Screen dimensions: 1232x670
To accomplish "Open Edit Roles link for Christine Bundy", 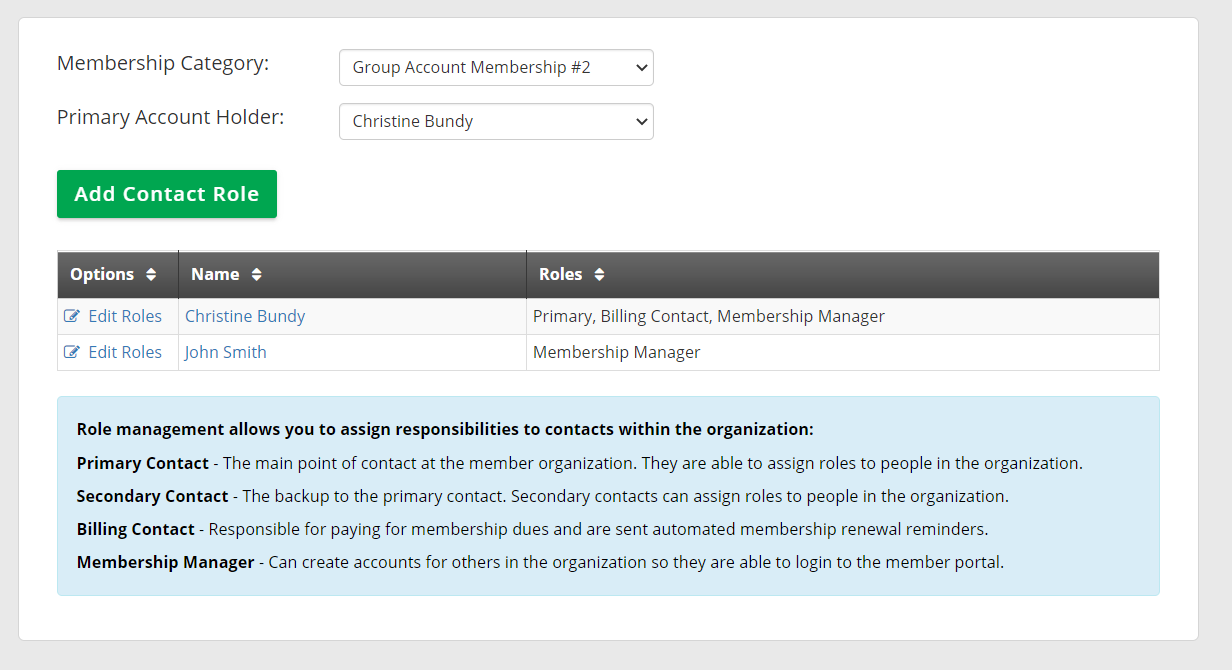I will click(x=125, y=316).
